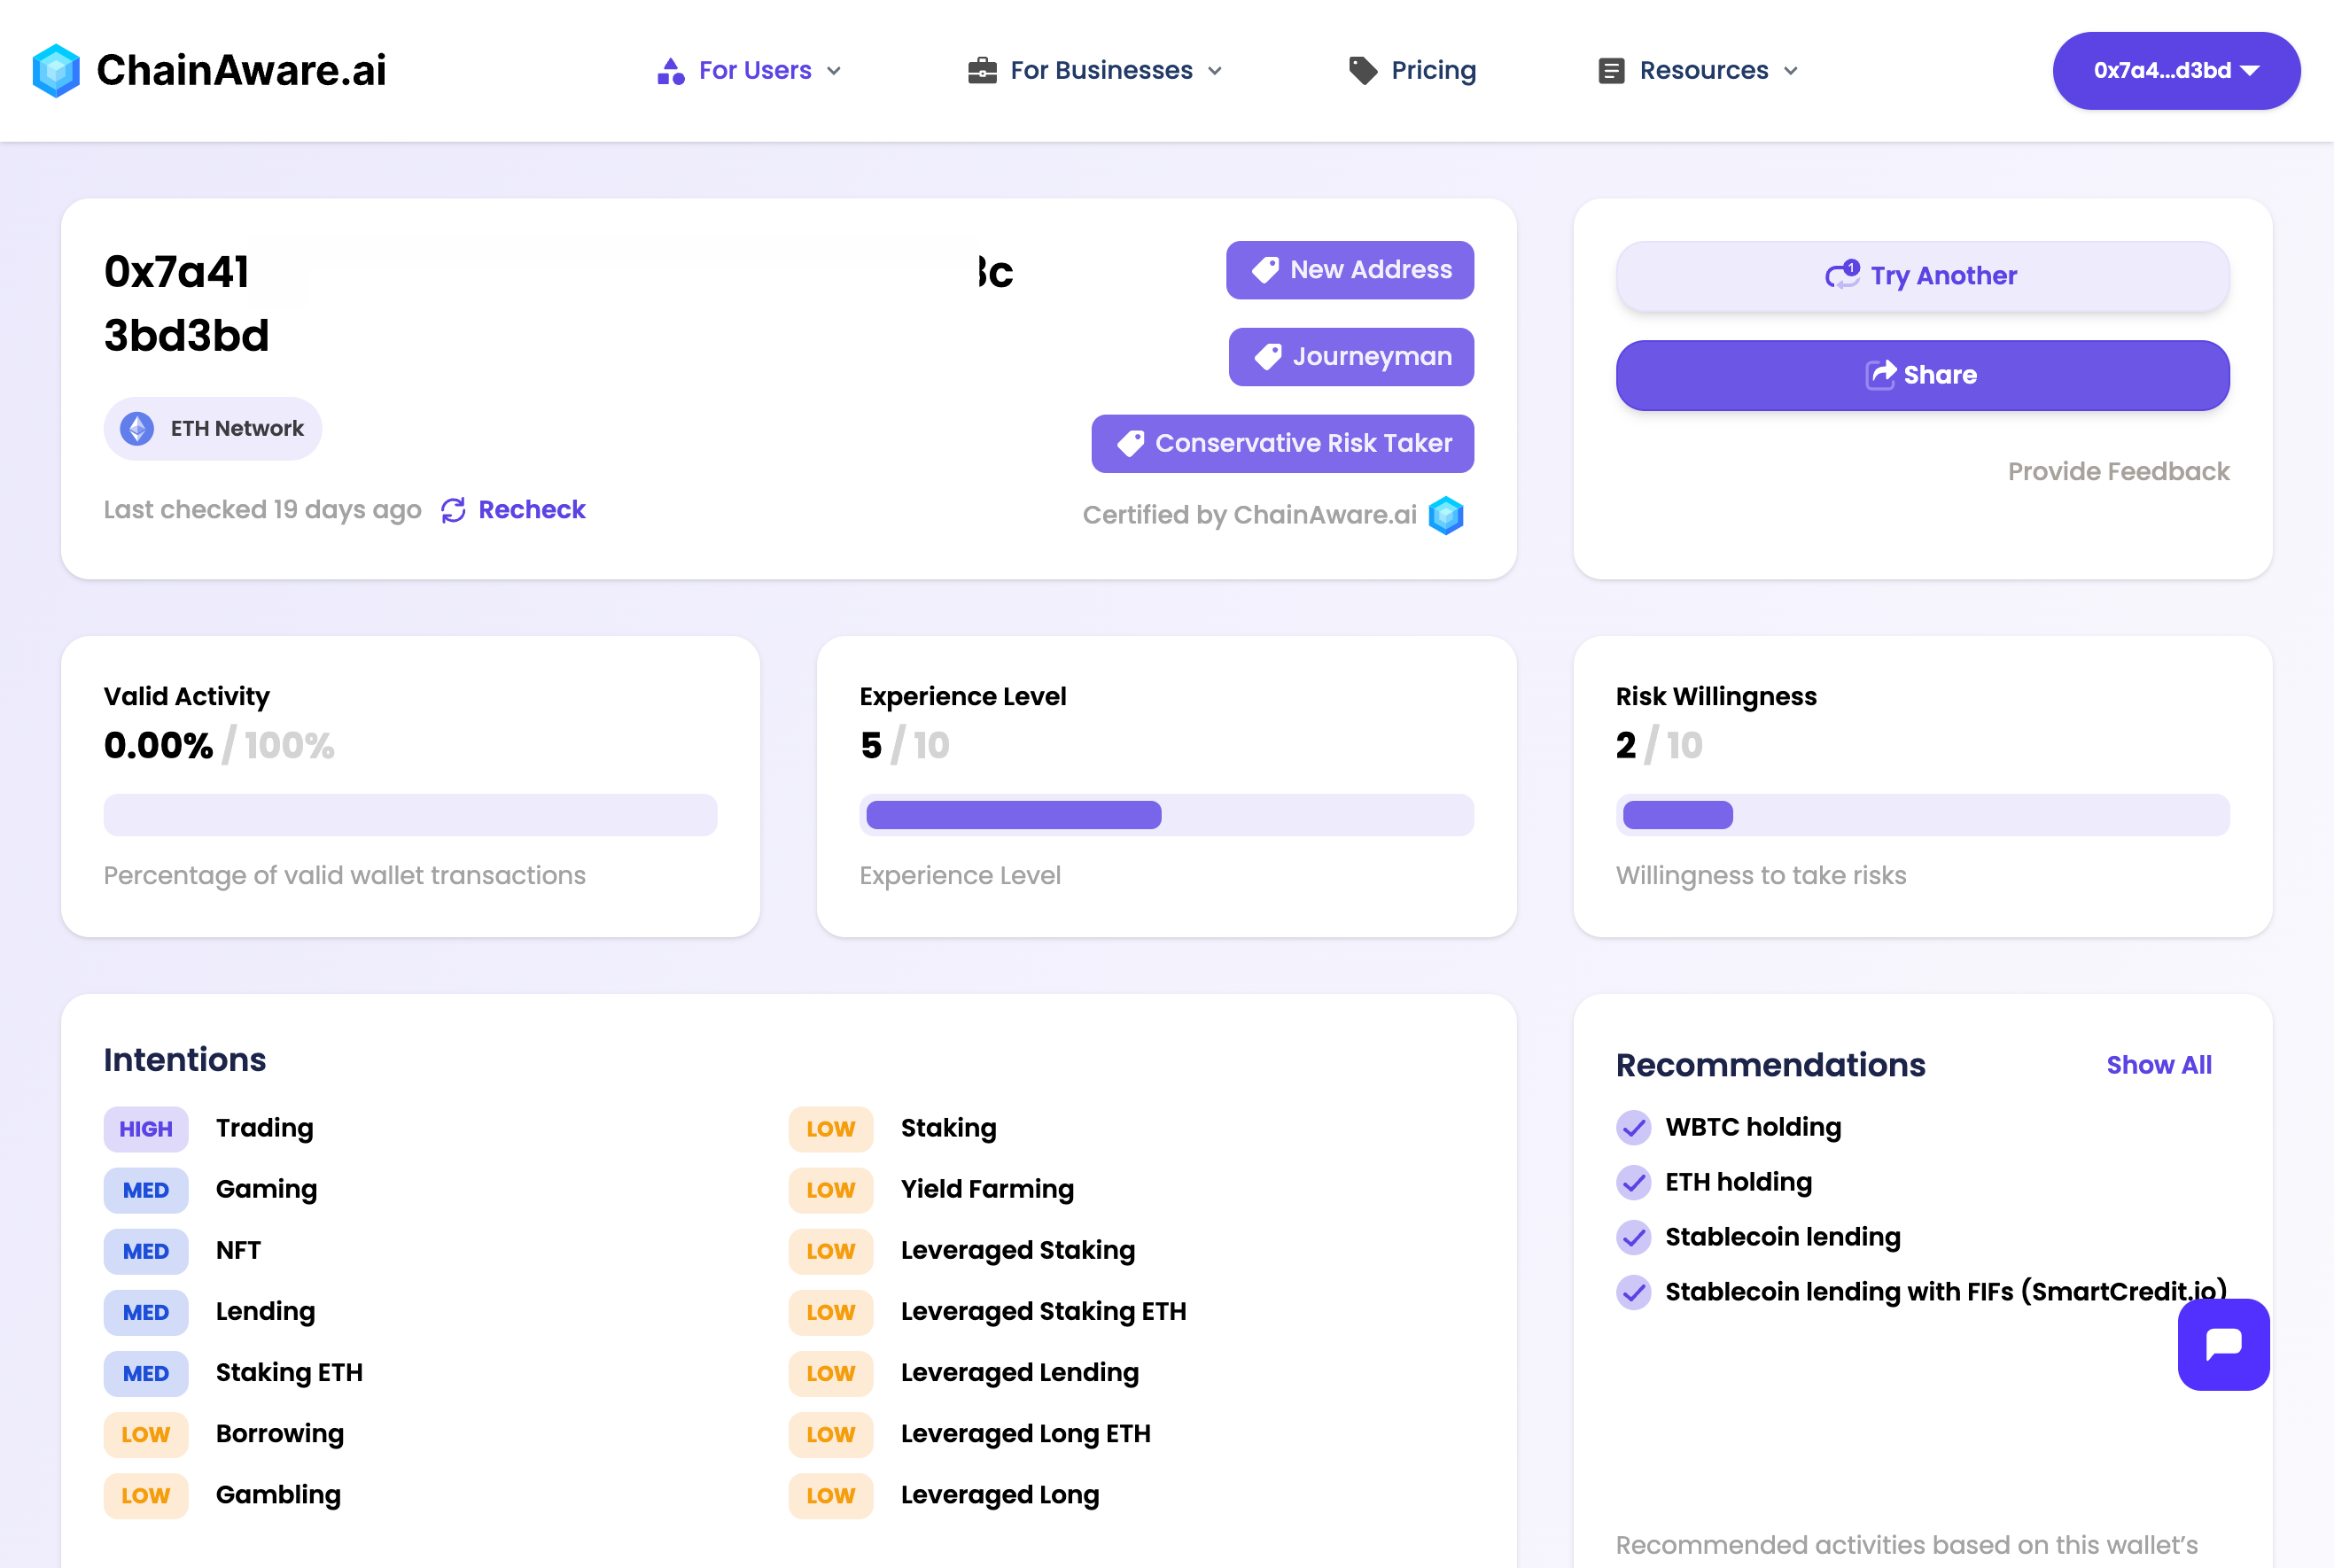The height and width of the screenshot is (1568, 2334).
Task: Expand the Resources dropdown chevron
Action: click(1791, 71)
